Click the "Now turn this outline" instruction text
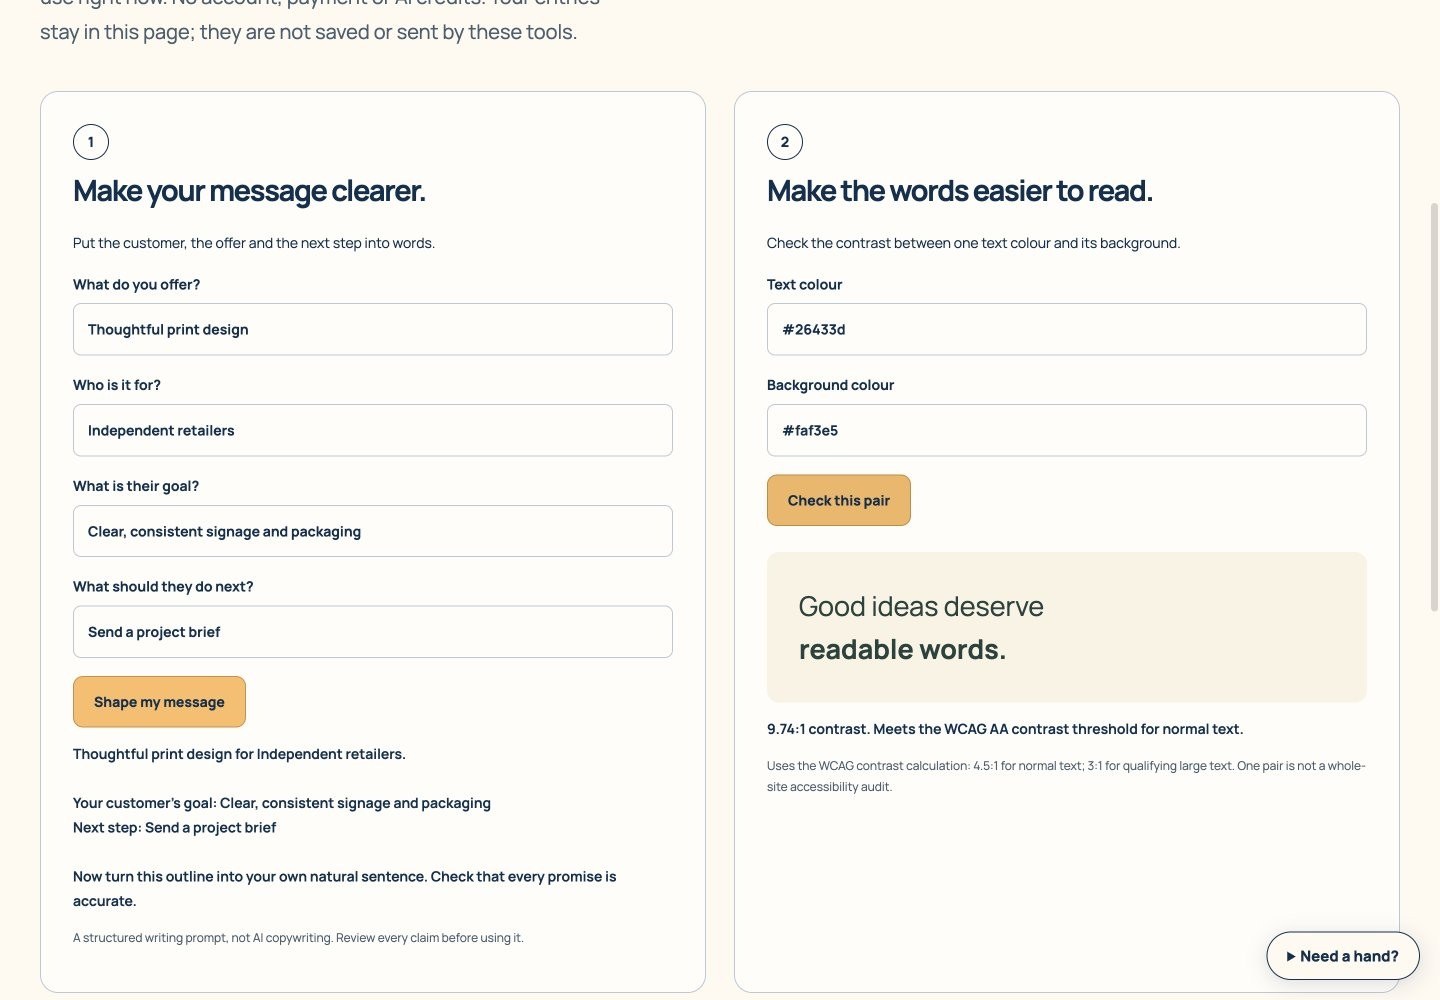The width and height of the screenshot is (1440, 1000). (345, 889)
